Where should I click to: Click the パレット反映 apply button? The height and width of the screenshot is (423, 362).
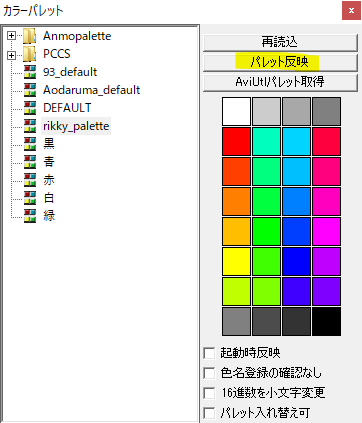click(x=280, y=62)
